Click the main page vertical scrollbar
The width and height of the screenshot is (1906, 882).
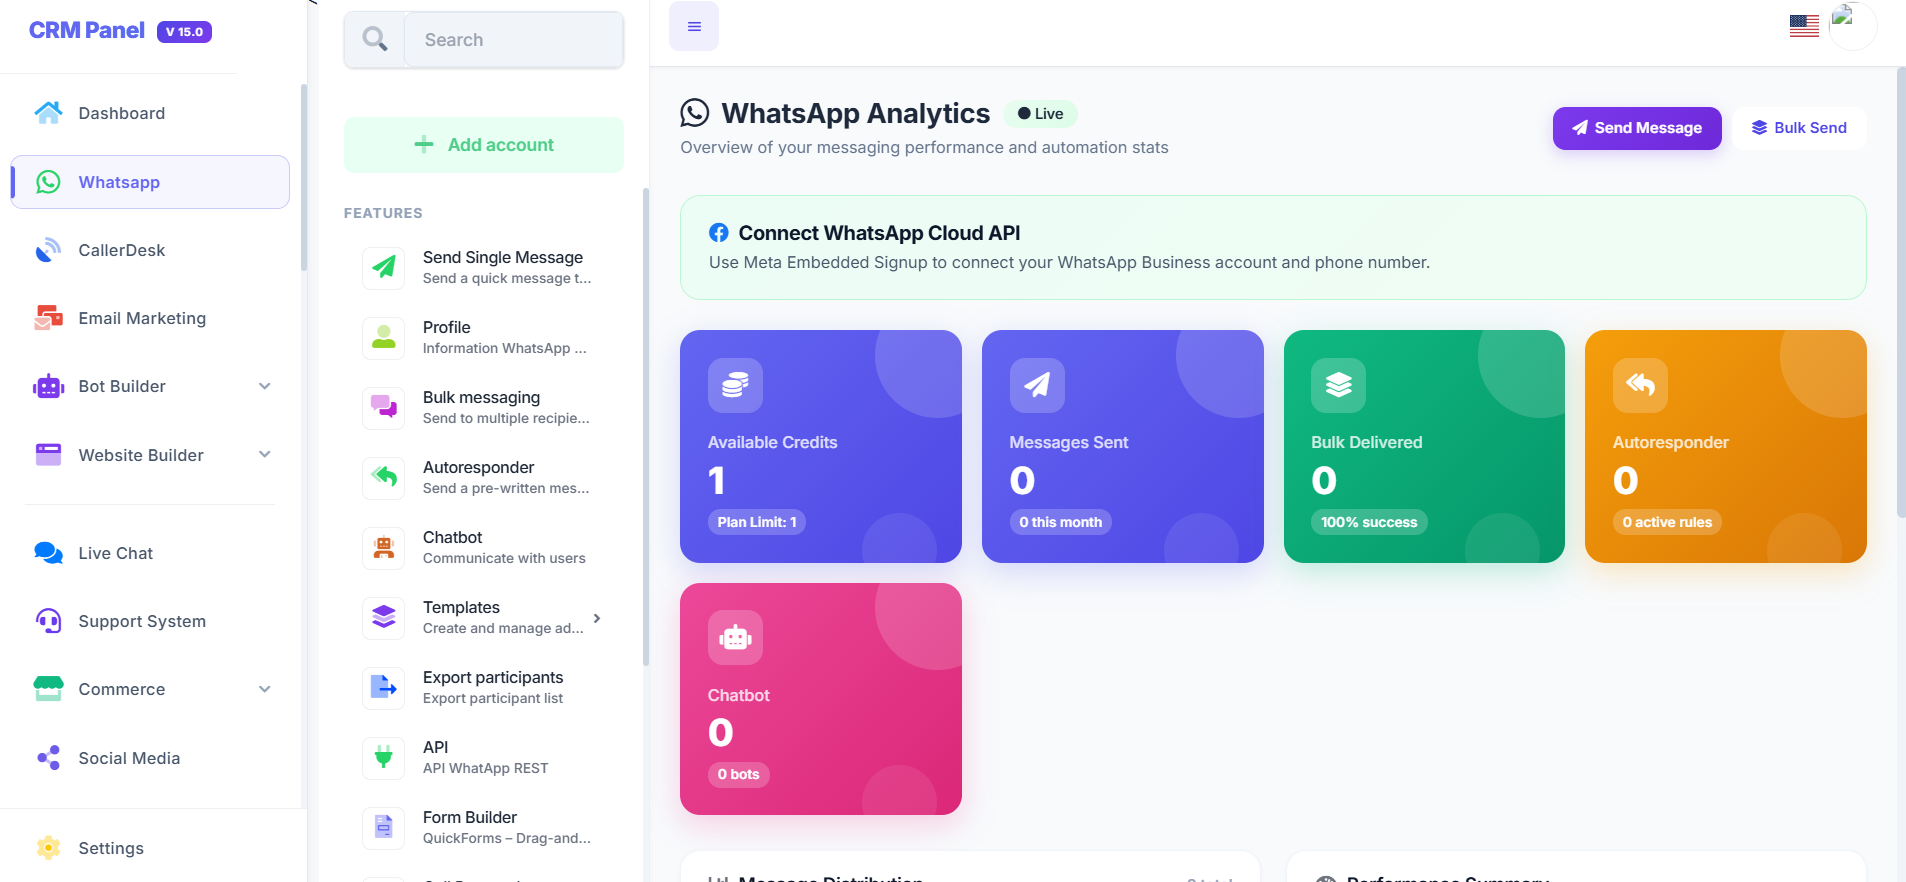coord(1901,292)
